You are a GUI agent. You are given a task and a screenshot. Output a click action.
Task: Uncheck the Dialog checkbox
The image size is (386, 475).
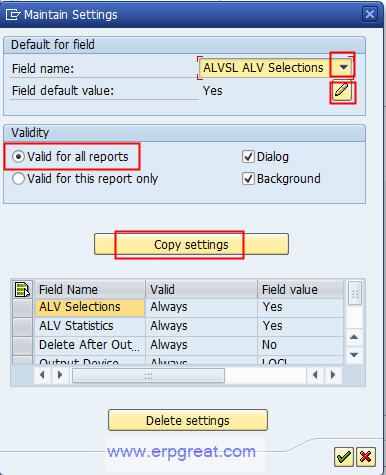[x=248, y=157]
